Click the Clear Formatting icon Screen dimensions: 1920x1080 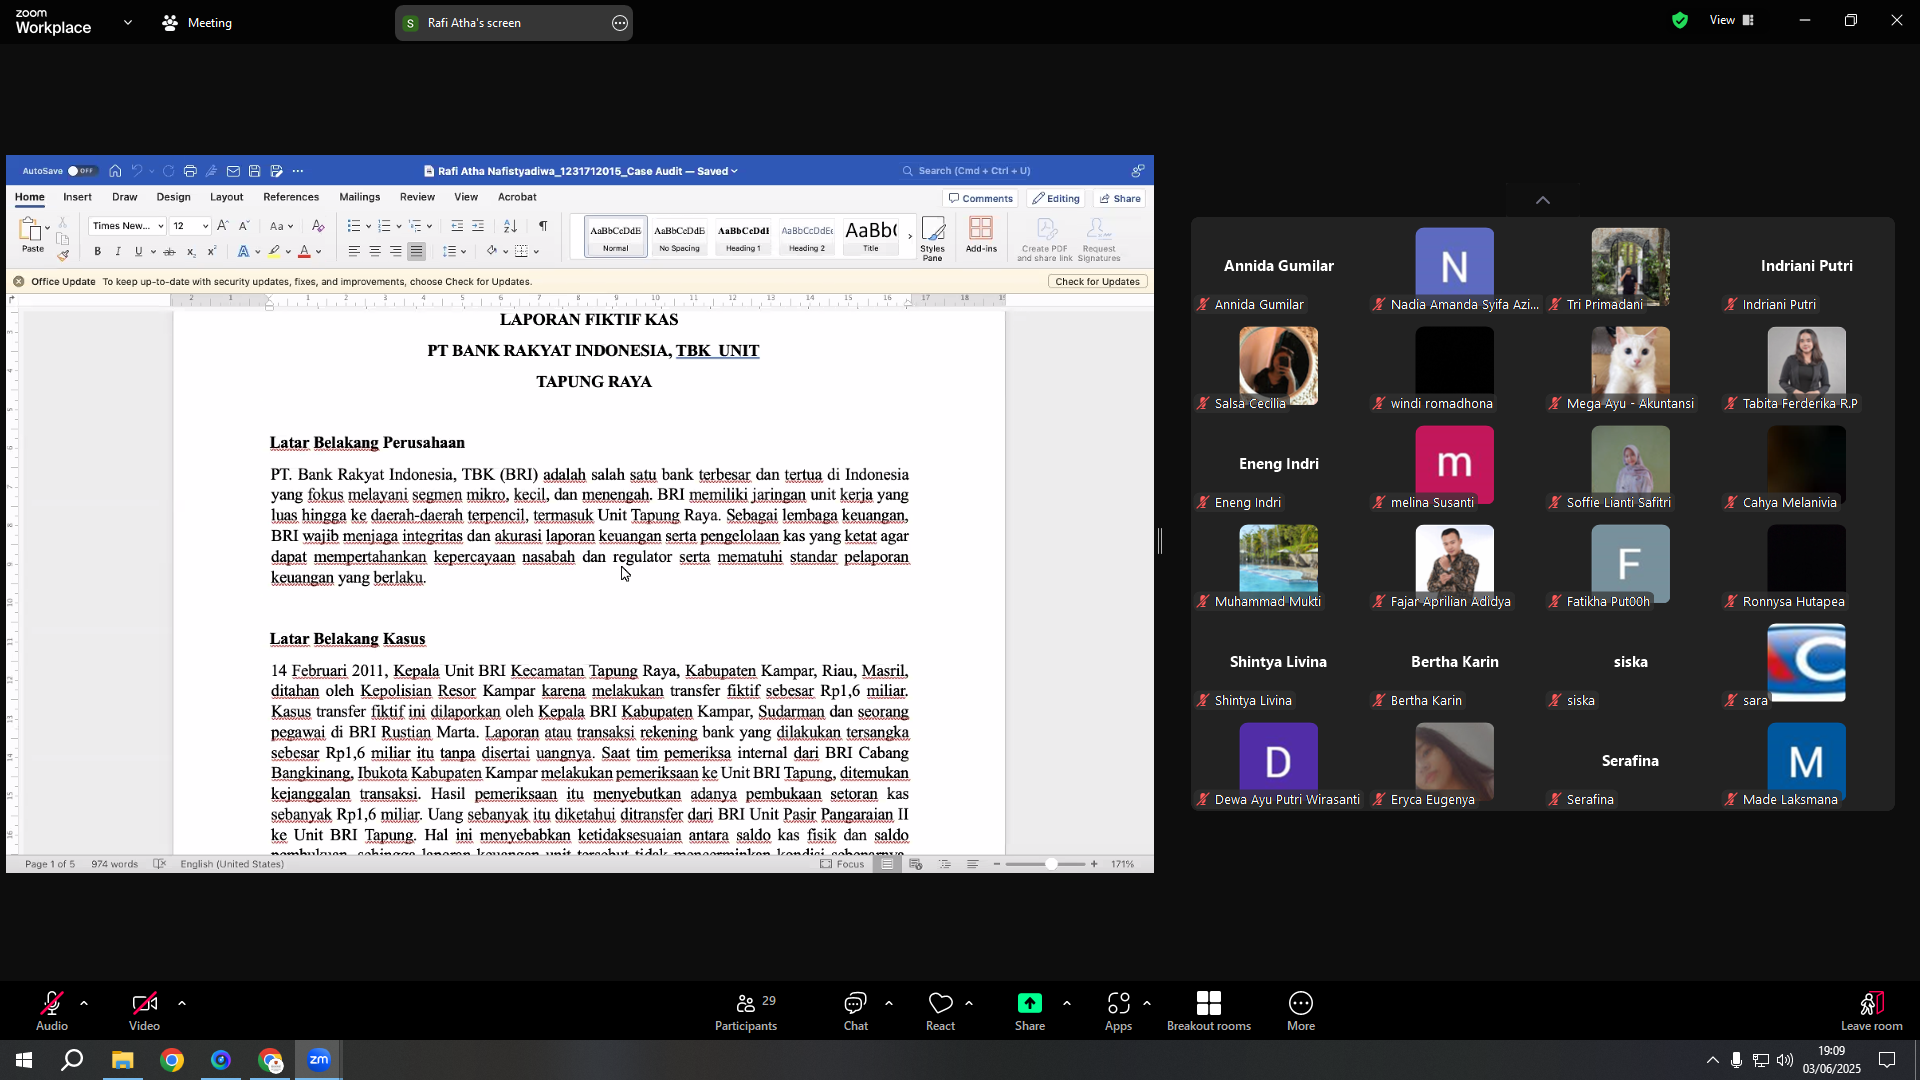[x=318, y=226]
